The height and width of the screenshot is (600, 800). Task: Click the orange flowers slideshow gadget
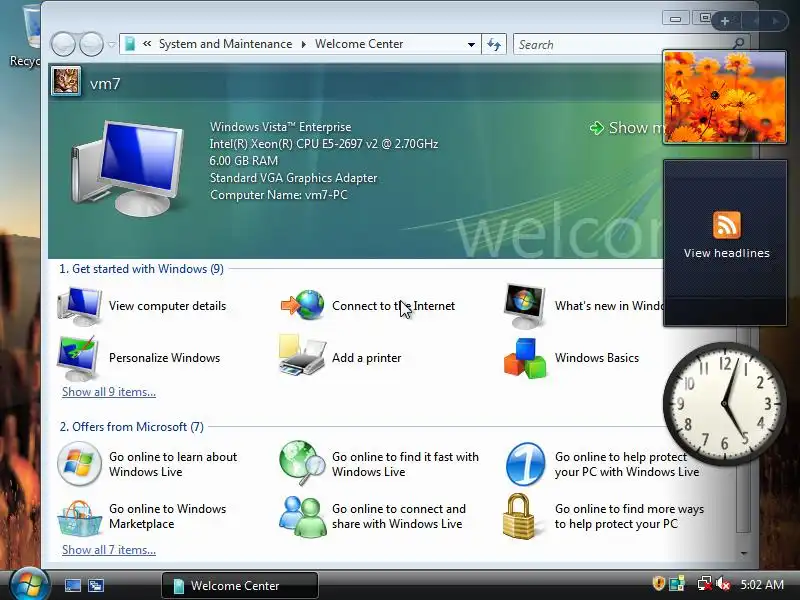(724, 97)
